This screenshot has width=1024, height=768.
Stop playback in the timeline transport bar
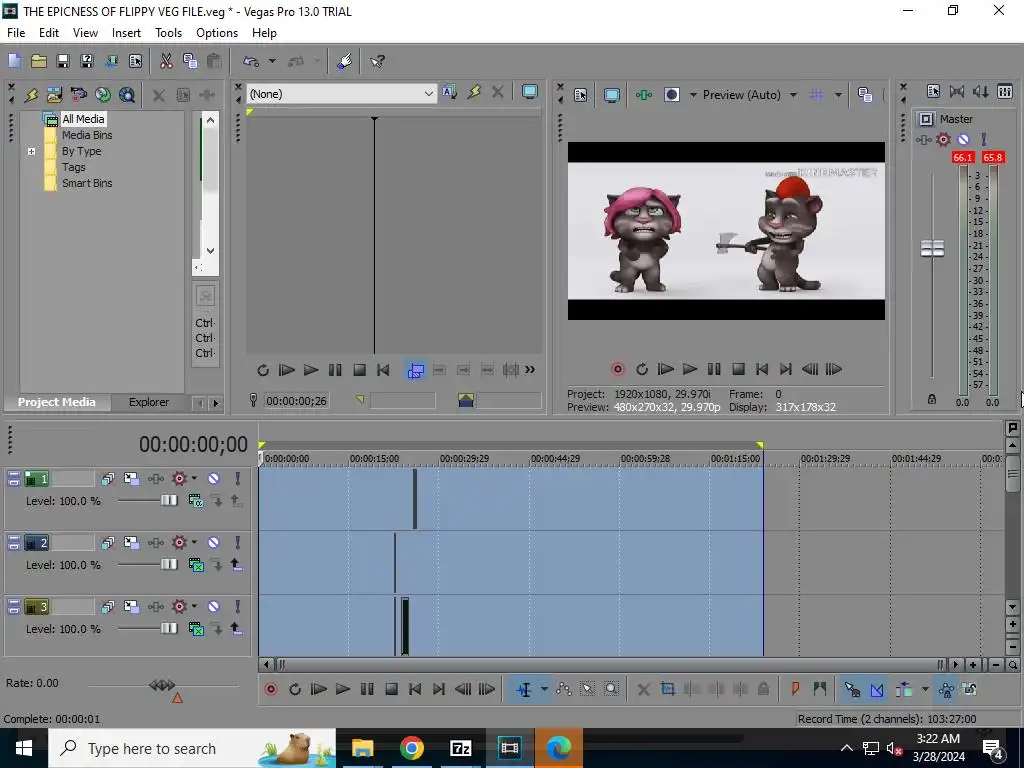click(x=391, y=689)
